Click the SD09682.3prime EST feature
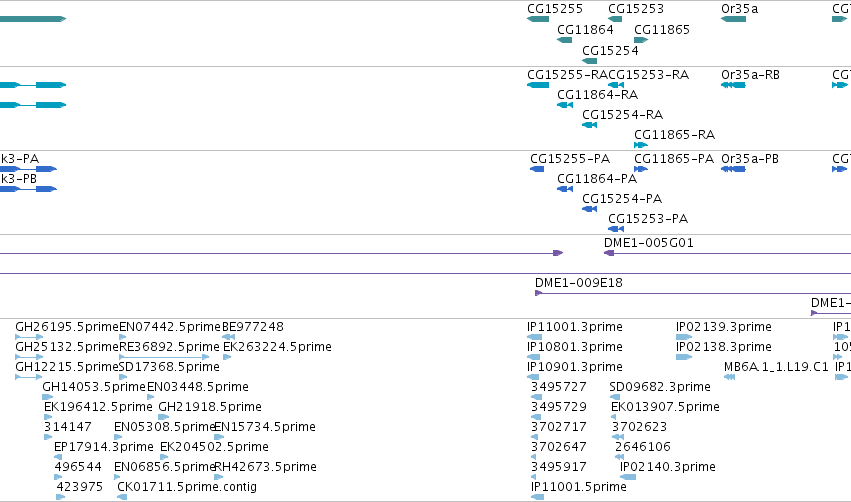Screen dimensions: 851x502 pyautogui.click(x=615, y=397)
